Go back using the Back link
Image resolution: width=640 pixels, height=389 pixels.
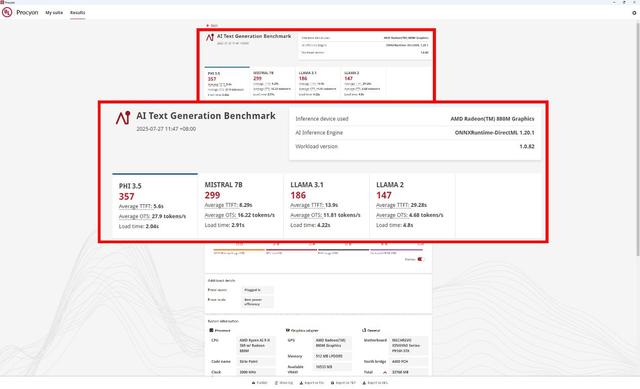click(212, 25)
